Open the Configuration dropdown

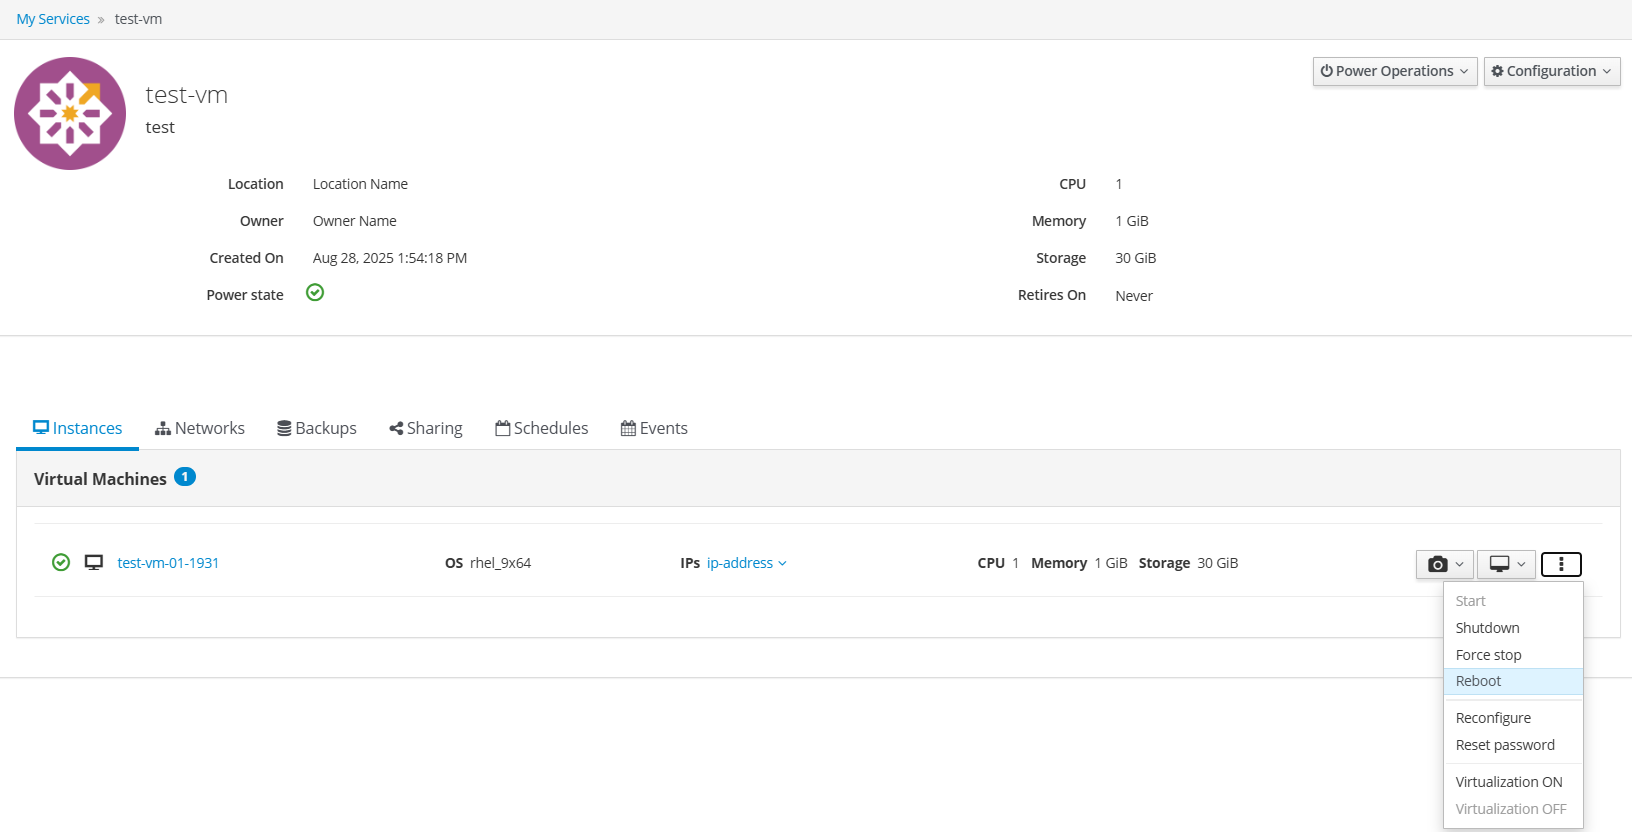tap(1551, 71)
